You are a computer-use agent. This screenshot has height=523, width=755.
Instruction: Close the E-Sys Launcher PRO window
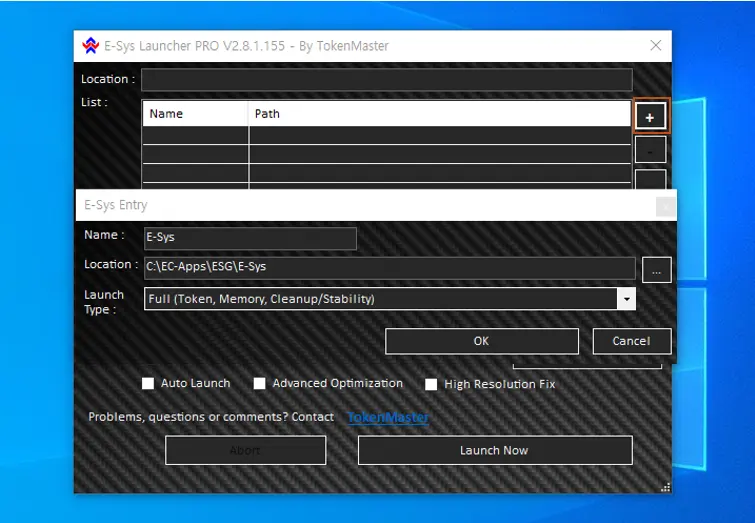655,46
